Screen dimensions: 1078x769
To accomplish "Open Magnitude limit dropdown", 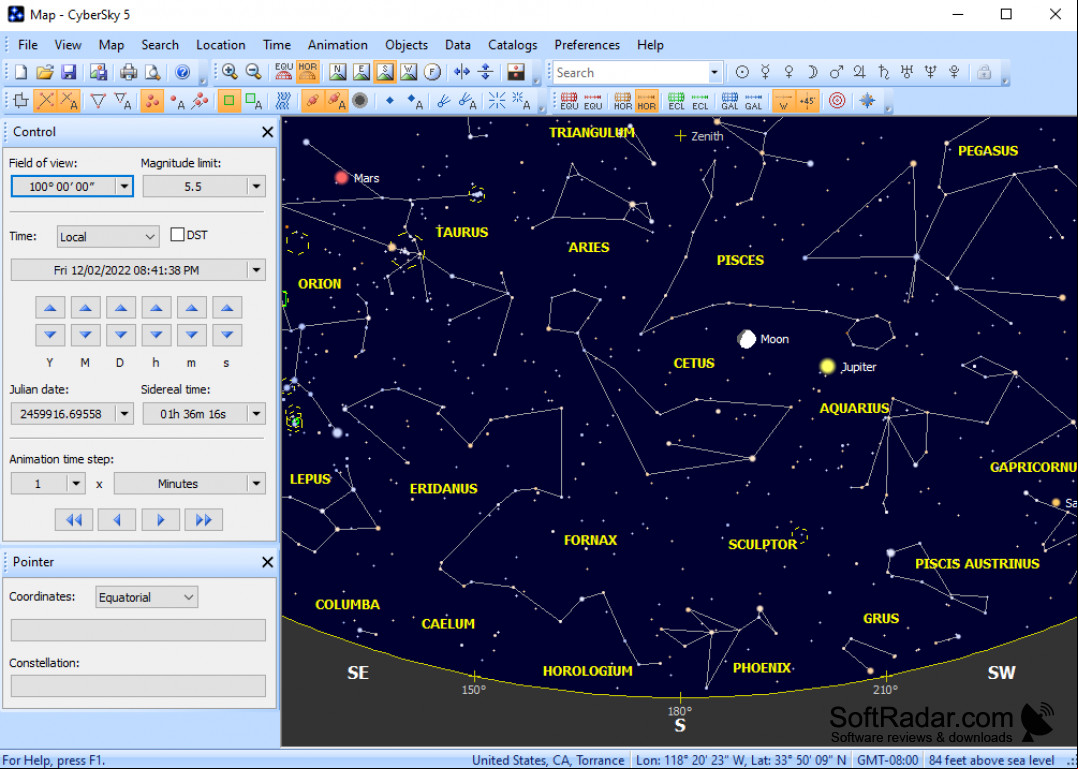I will 256,186.
